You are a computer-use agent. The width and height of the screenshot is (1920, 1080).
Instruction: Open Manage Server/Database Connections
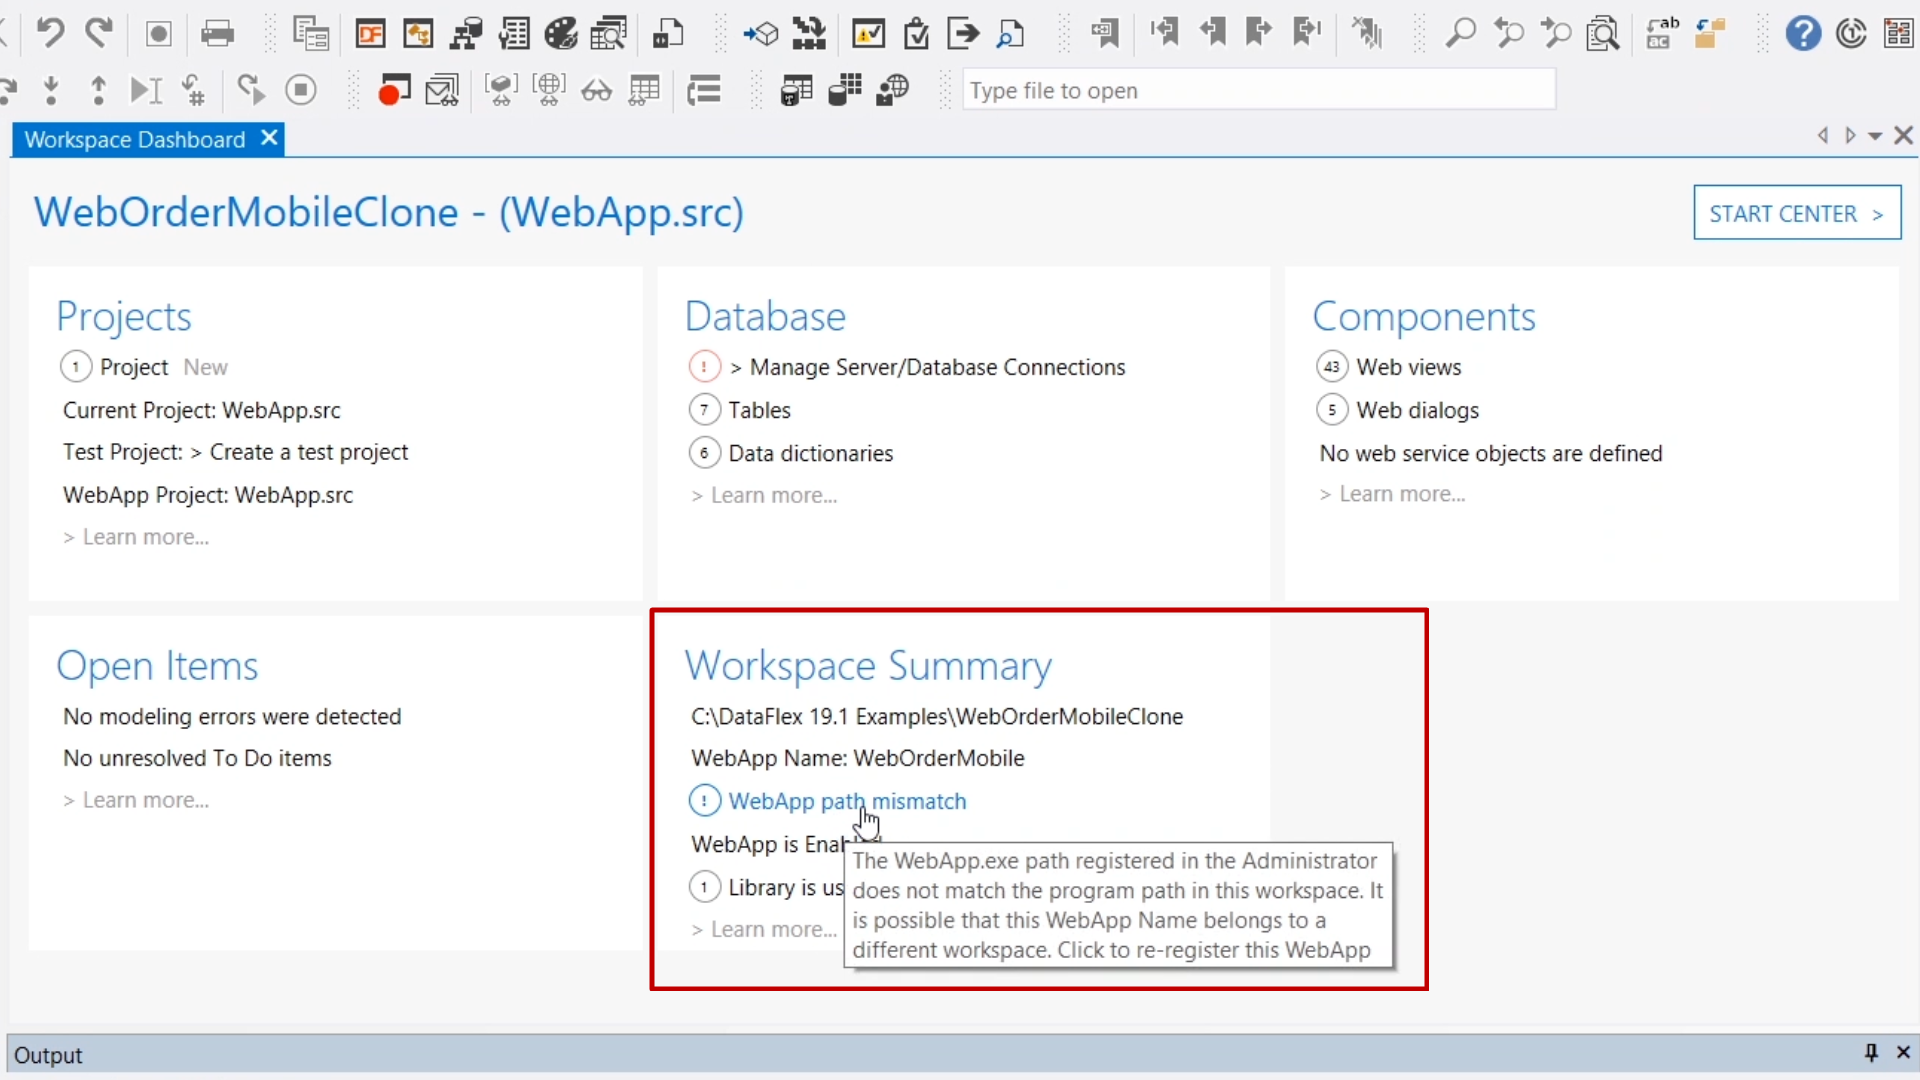[937, 367]
